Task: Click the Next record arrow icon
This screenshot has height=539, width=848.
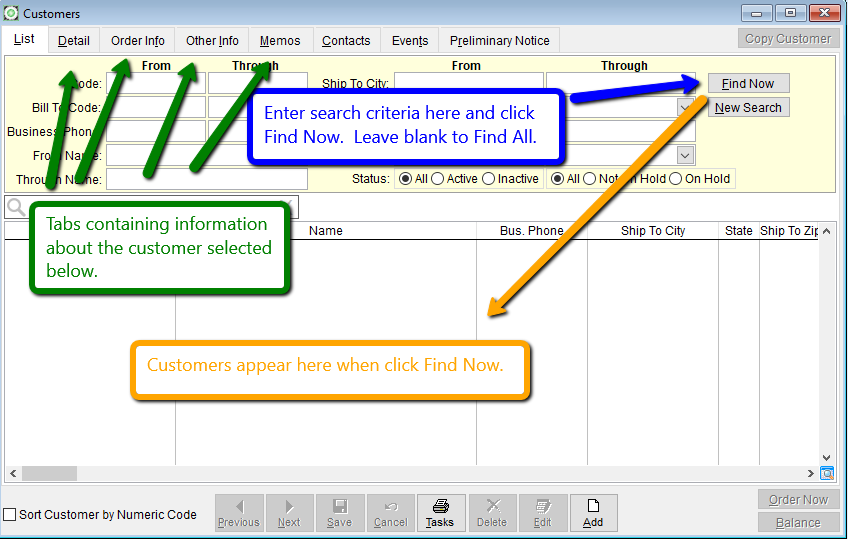Action: (x=289, y=507)
